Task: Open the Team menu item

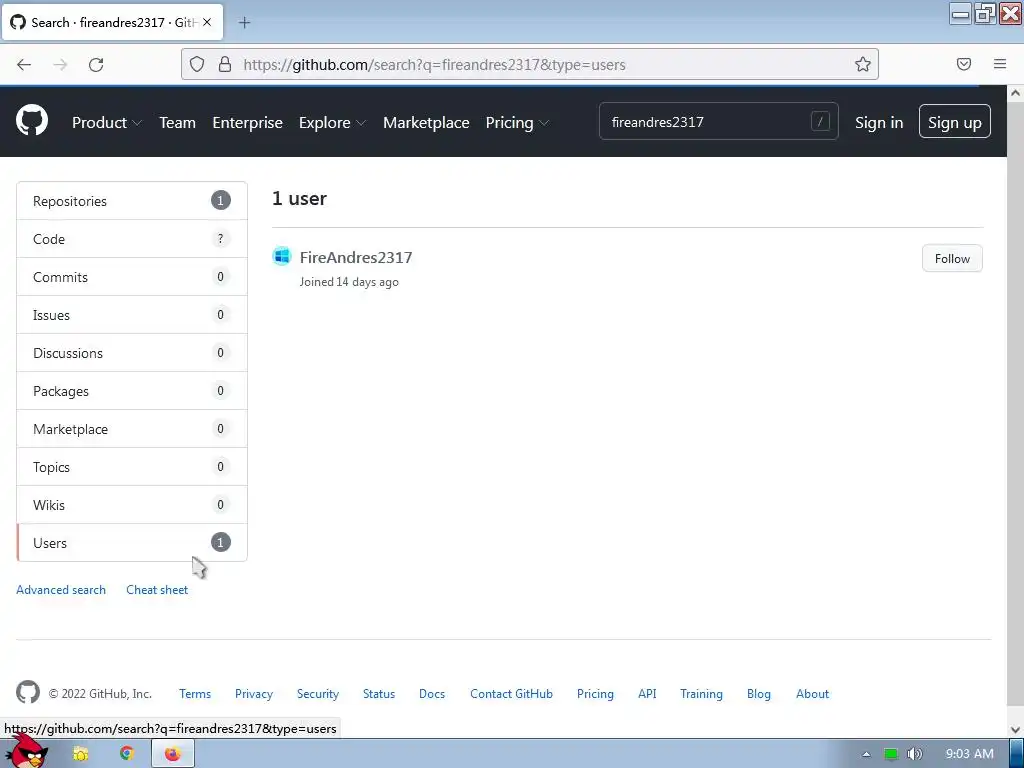Action: pos(178,123)
